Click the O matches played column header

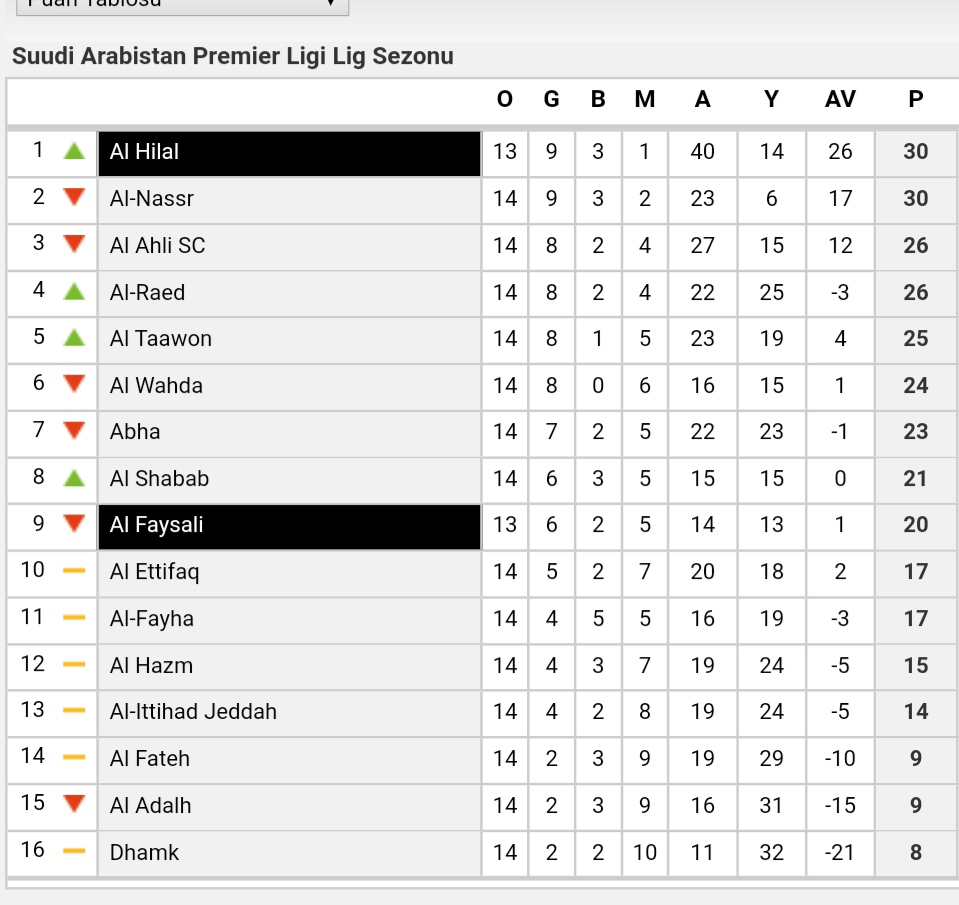(505, 98)
